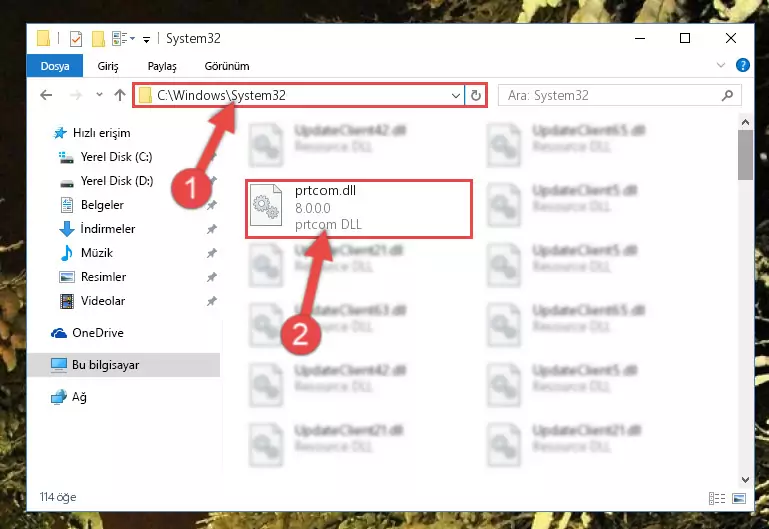Open the blue Help question mark

(743, 65)
